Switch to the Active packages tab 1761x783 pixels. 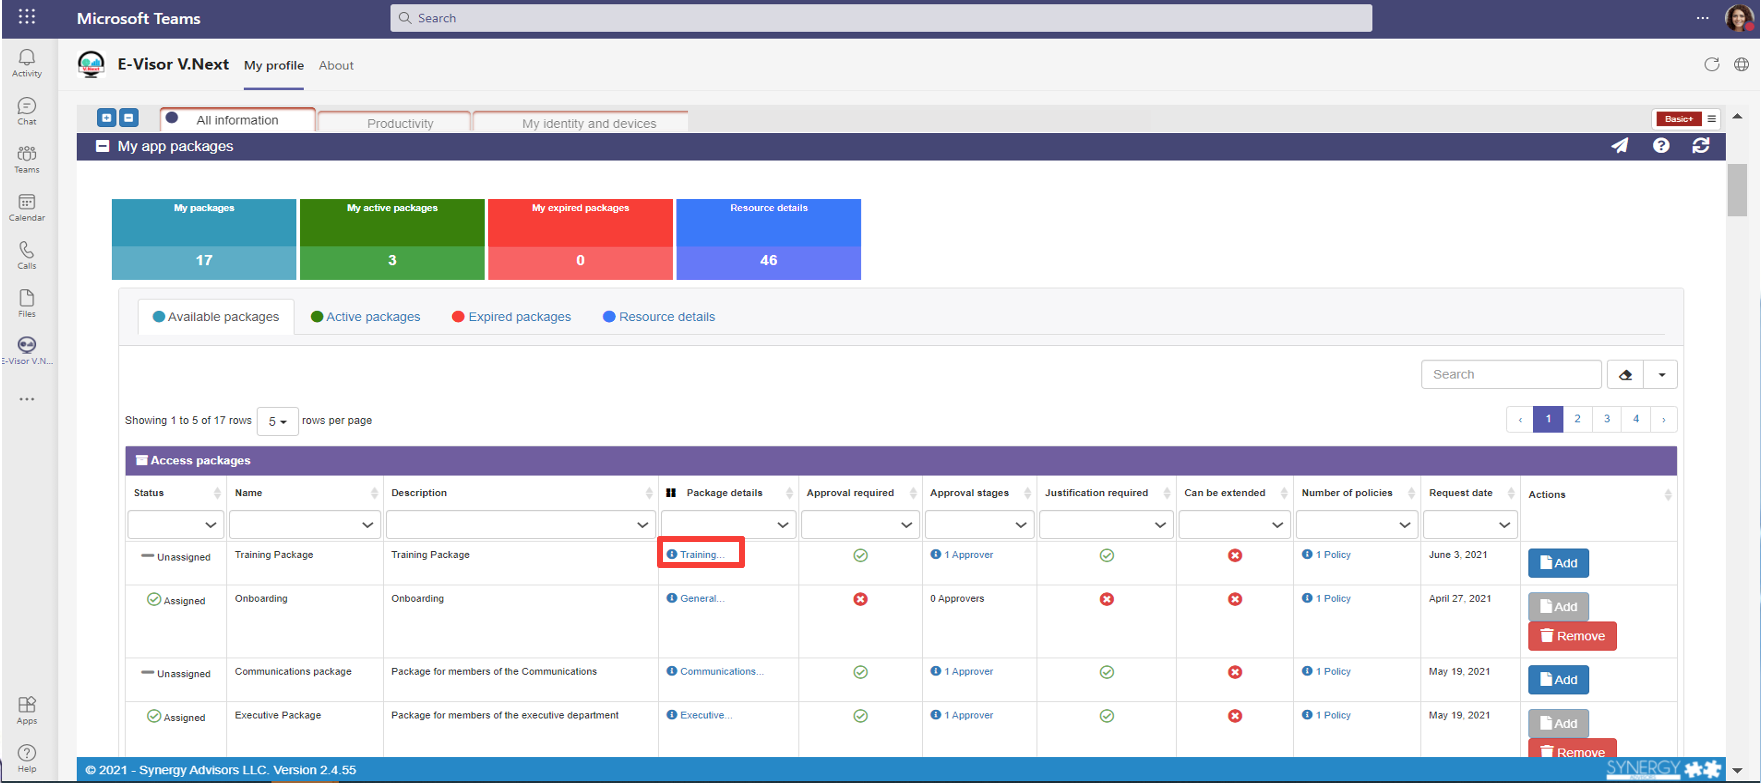tap(366, 317)
